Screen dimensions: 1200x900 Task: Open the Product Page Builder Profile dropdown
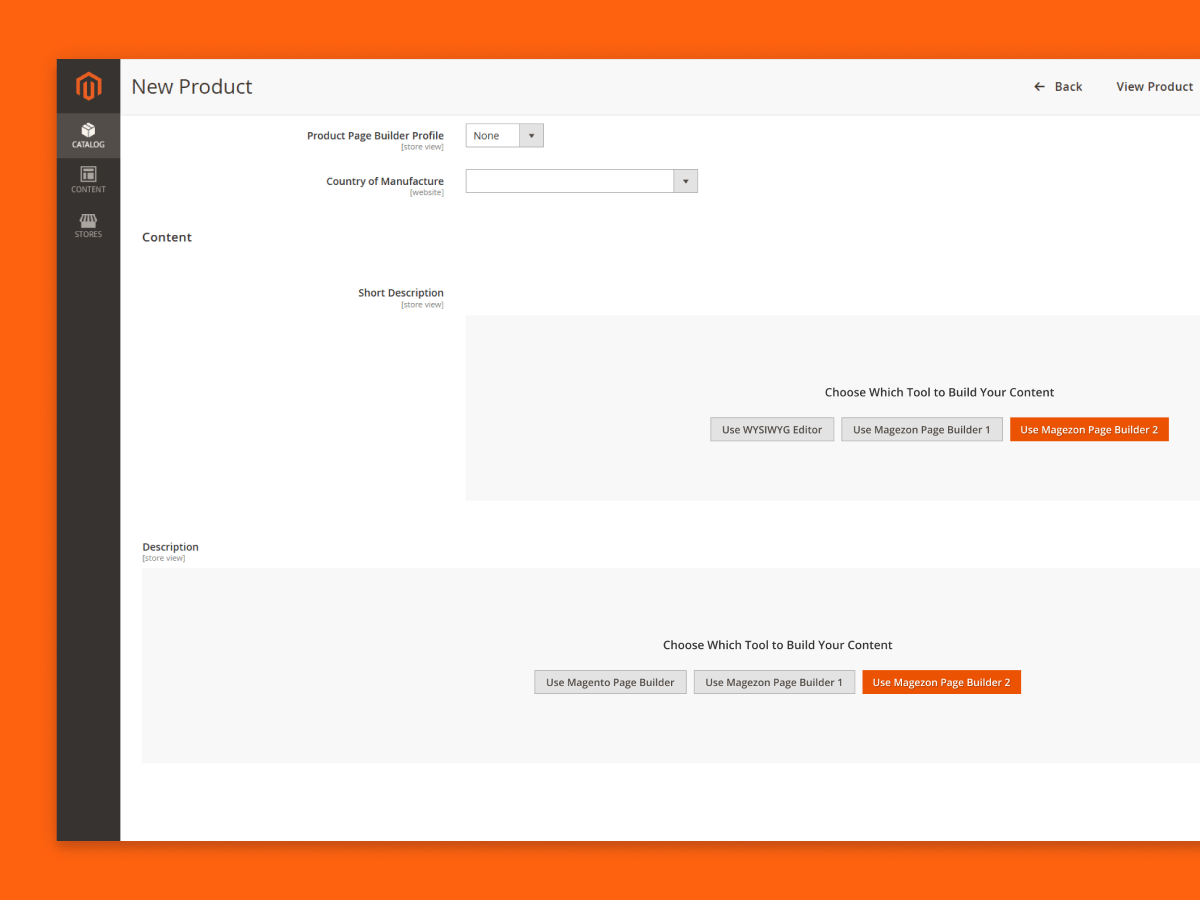point(504,136)
